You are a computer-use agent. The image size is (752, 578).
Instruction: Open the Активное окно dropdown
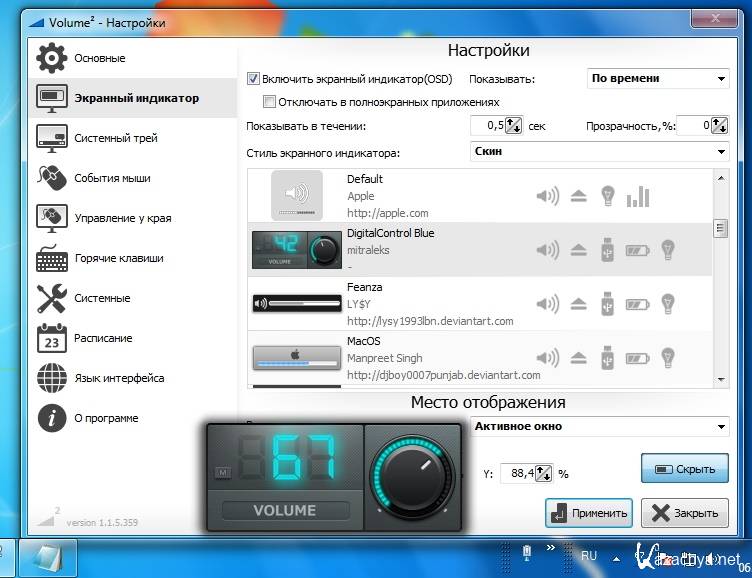[599, 426]
